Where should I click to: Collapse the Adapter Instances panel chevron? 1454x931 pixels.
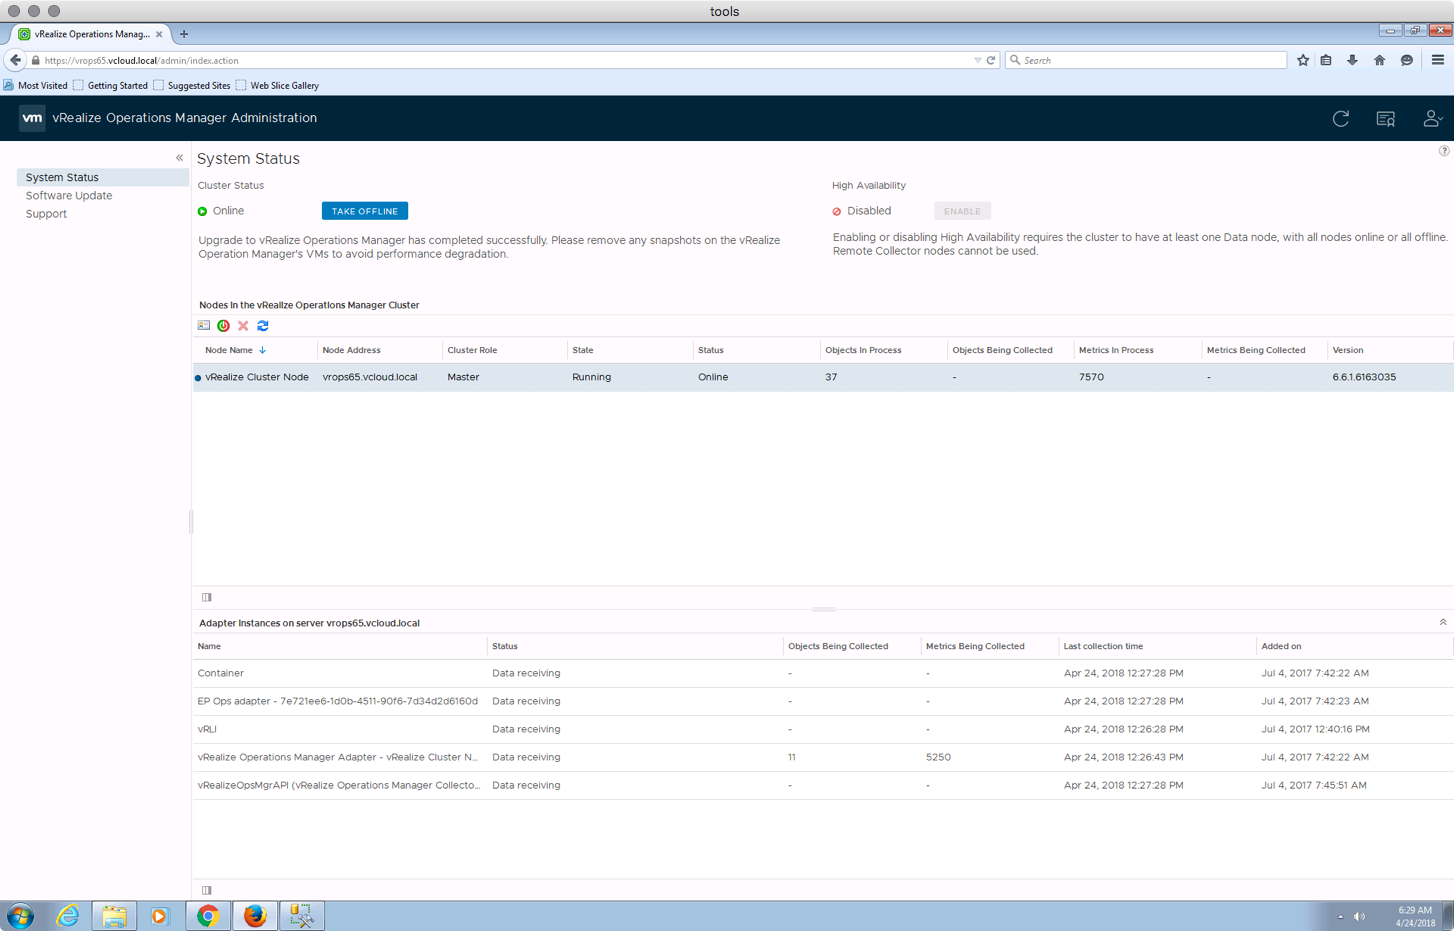pyautogui.click(x=1443, y=622)
